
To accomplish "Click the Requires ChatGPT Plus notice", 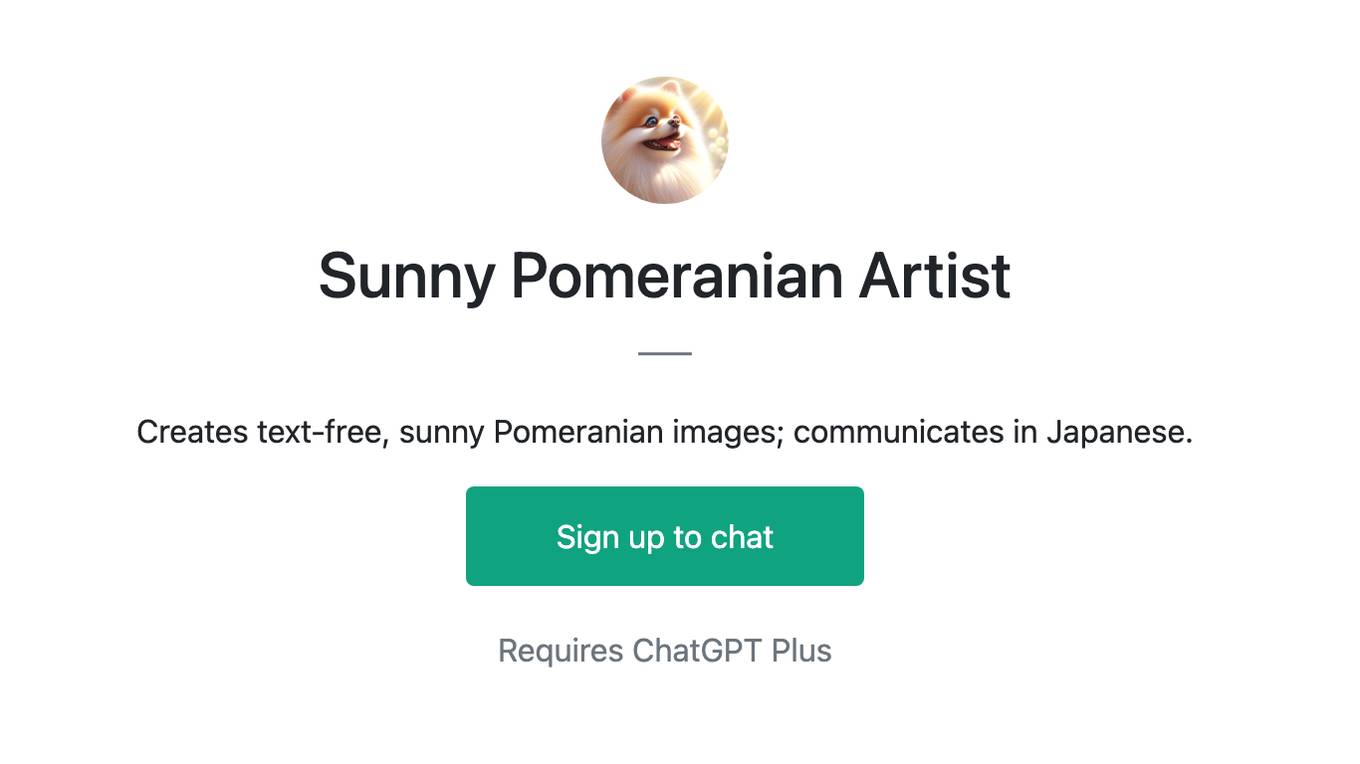I will pyautogui.click(x=665, y=651).
